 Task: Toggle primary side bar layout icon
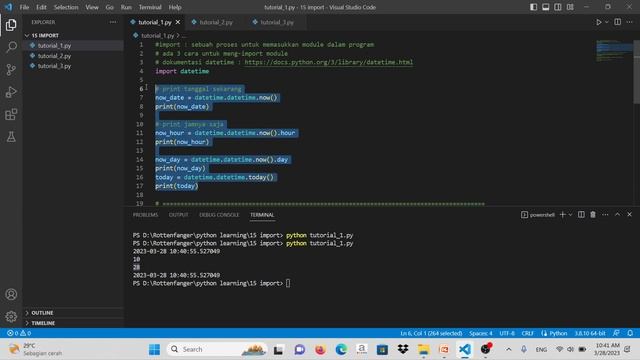pyautogui.click(x=533, y=7)
